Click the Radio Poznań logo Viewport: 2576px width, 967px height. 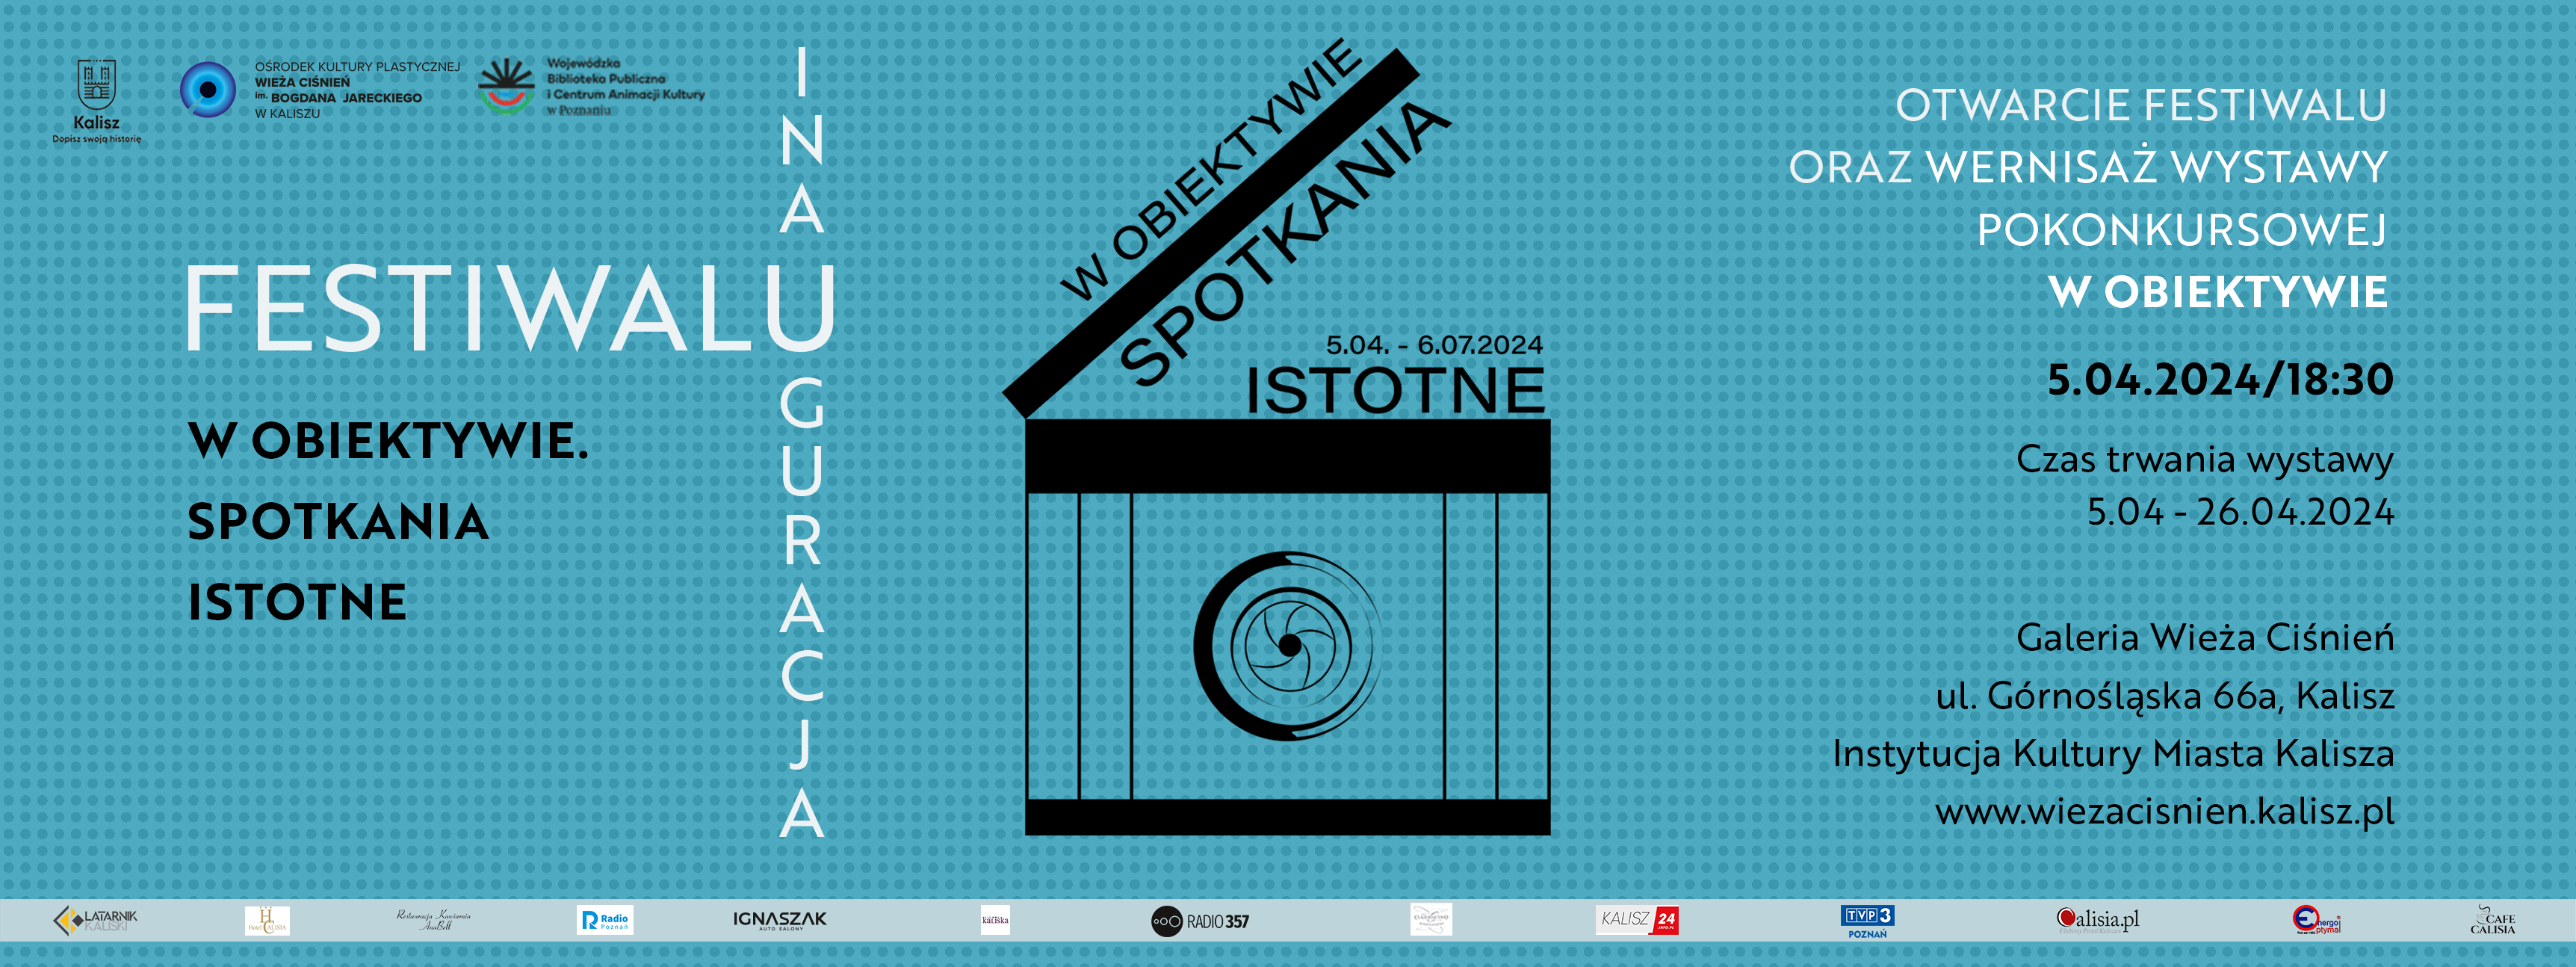coord(605,920)
